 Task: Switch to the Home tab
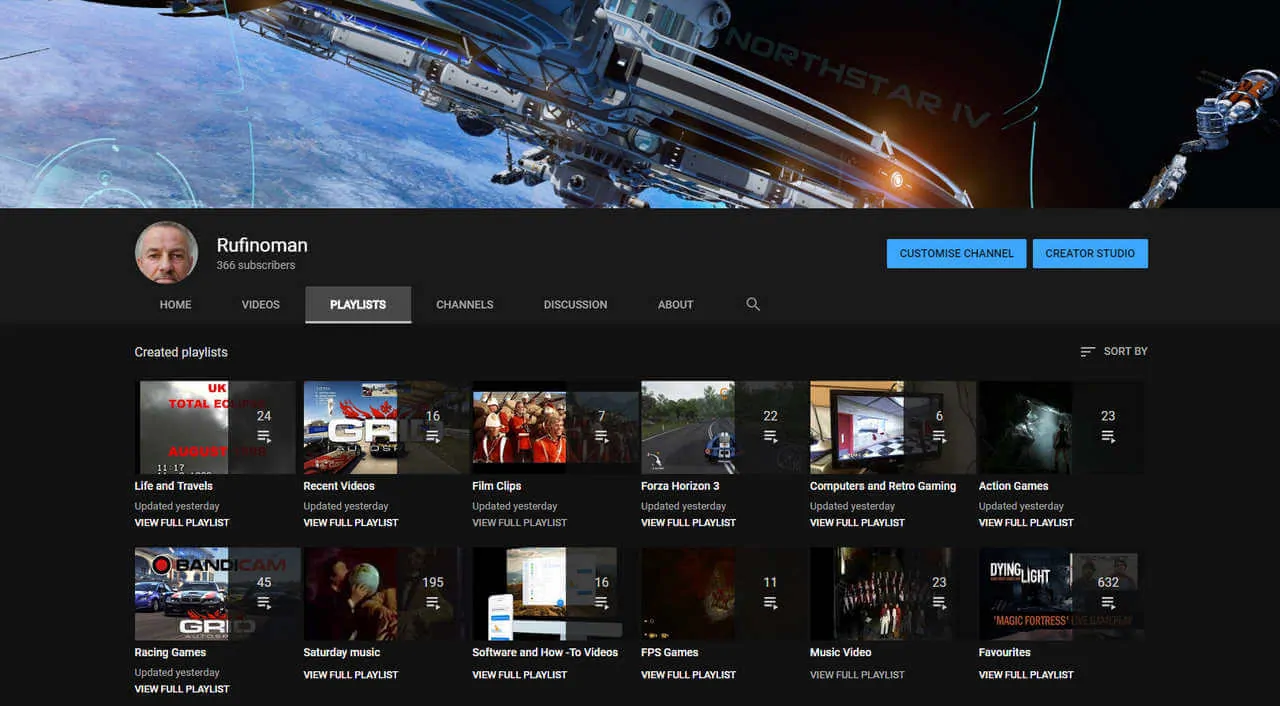tap(175, 305)
